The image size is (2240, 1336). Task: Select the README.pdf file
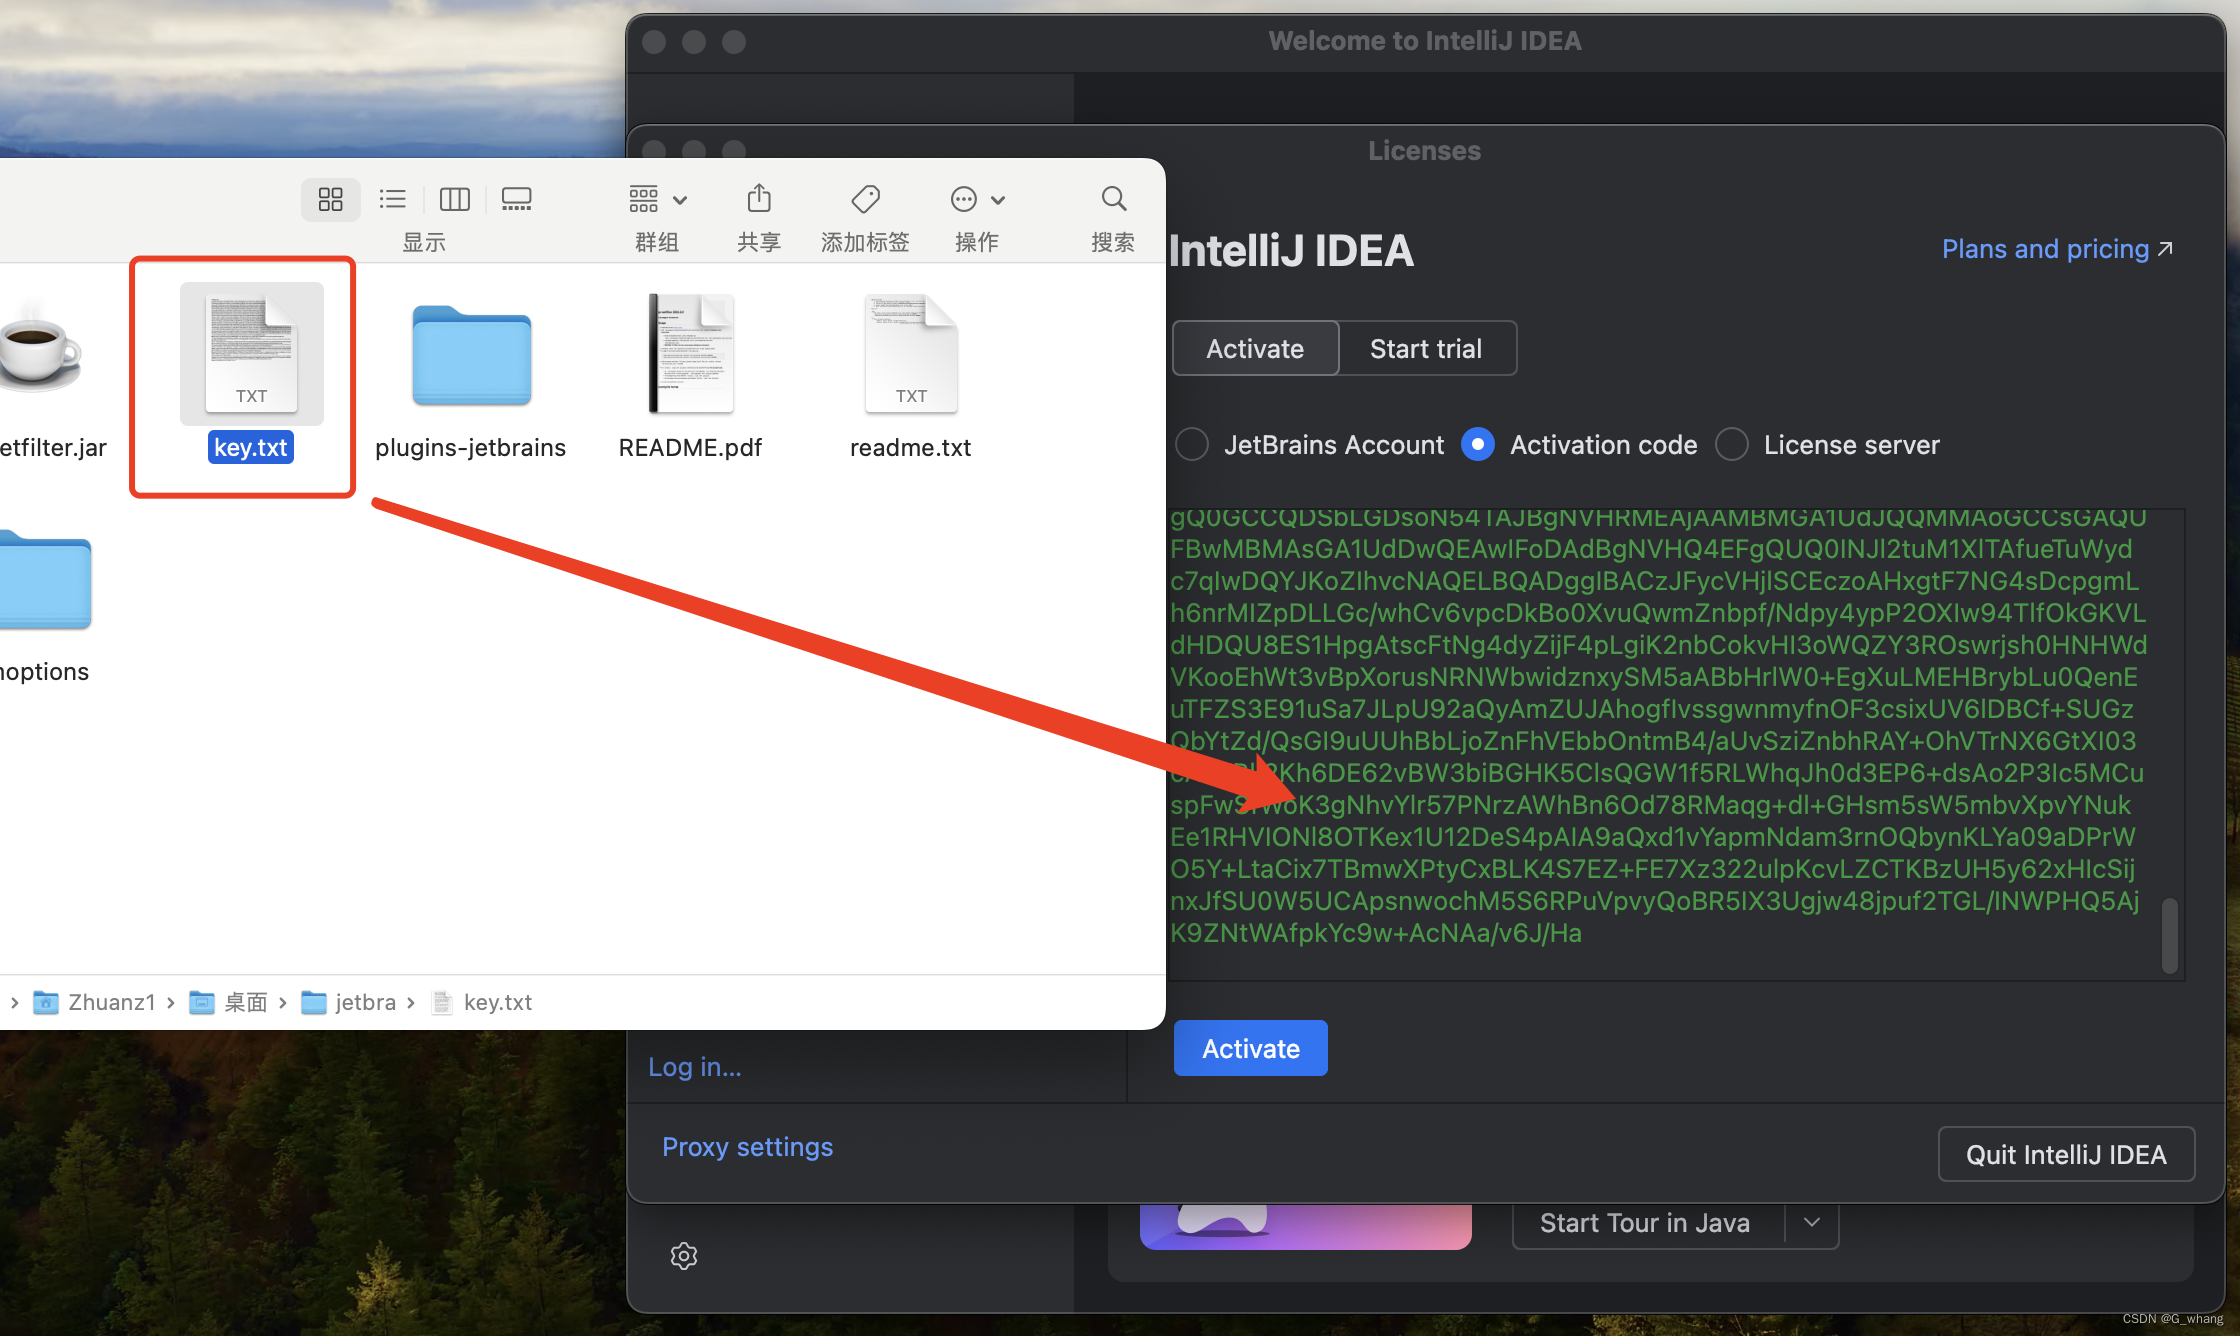[690, 376]
